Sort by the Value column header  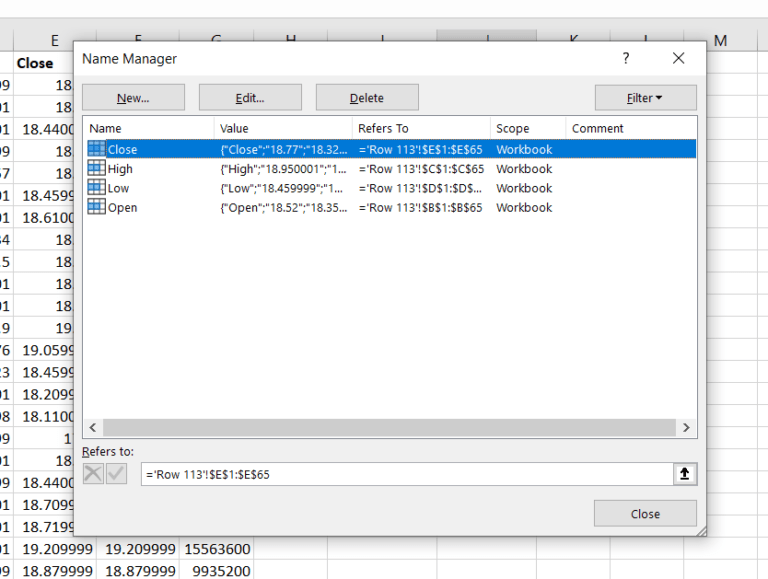[x=283, y=128]
